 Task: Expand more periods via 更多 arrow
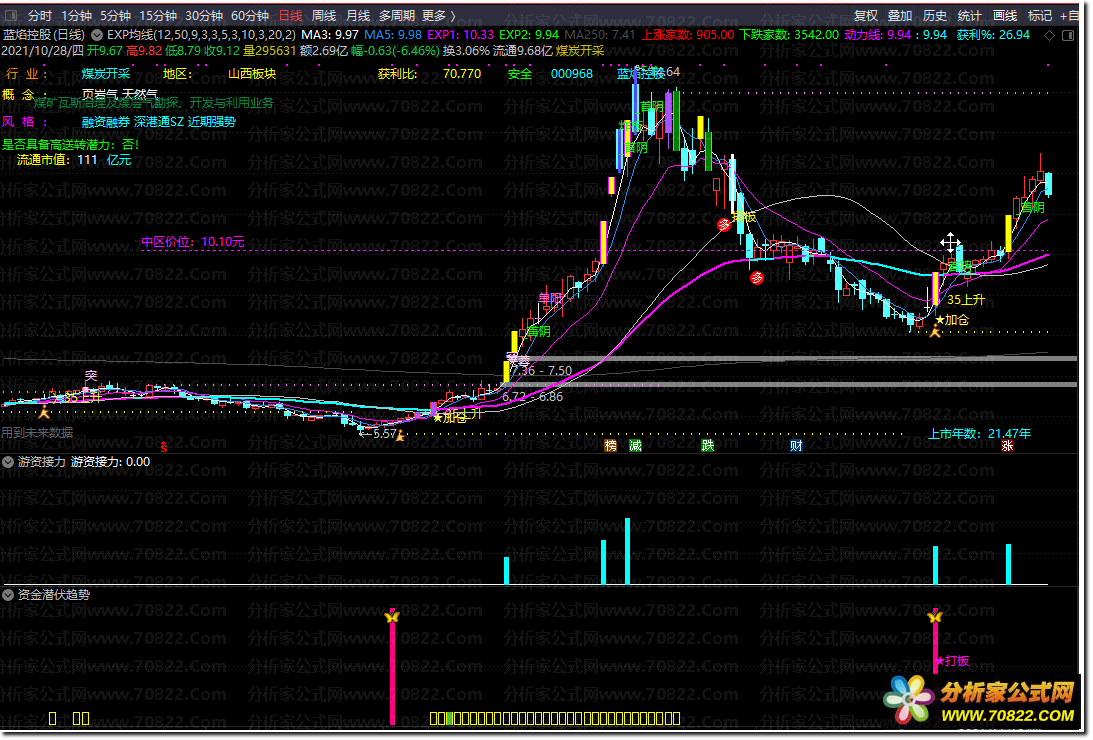(438, 15)
